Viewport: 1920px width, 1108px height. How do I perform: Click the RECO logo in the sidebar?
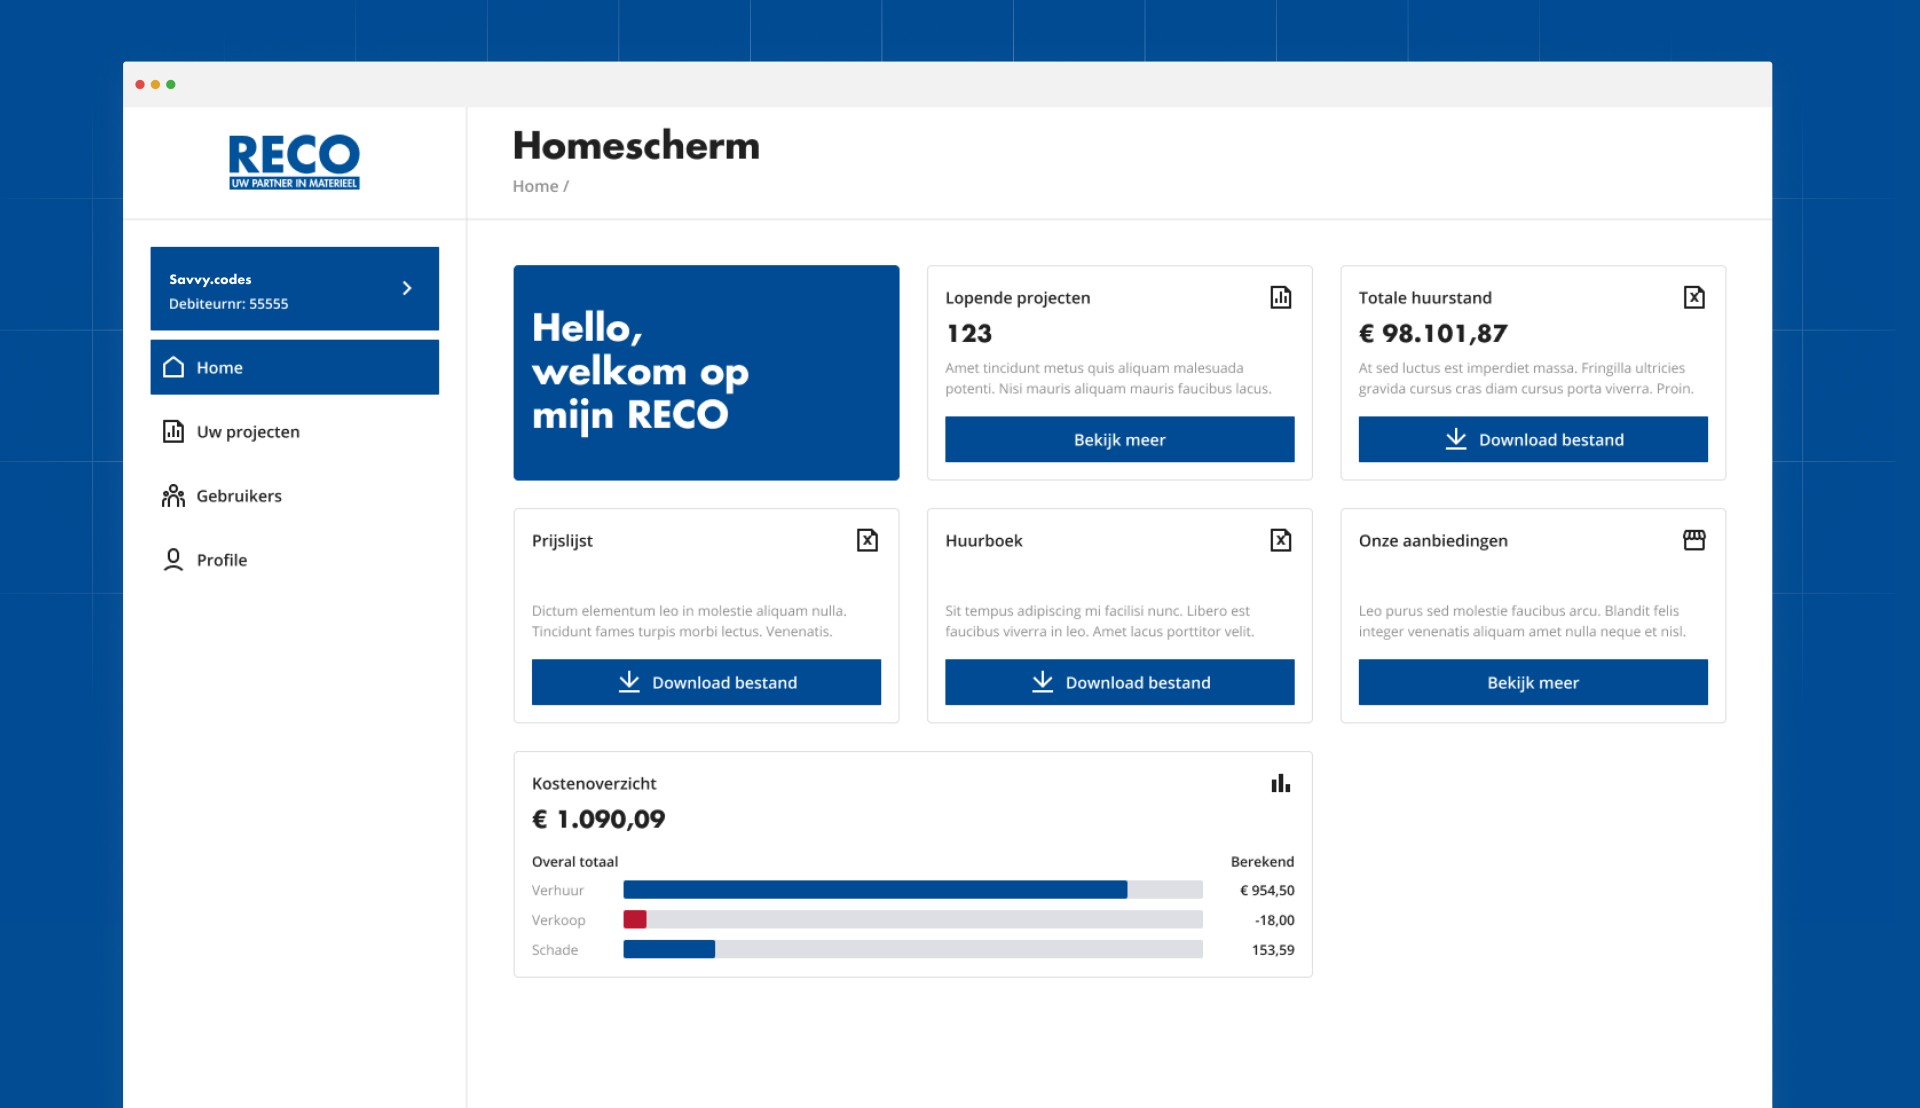click(x=294, y=161)
